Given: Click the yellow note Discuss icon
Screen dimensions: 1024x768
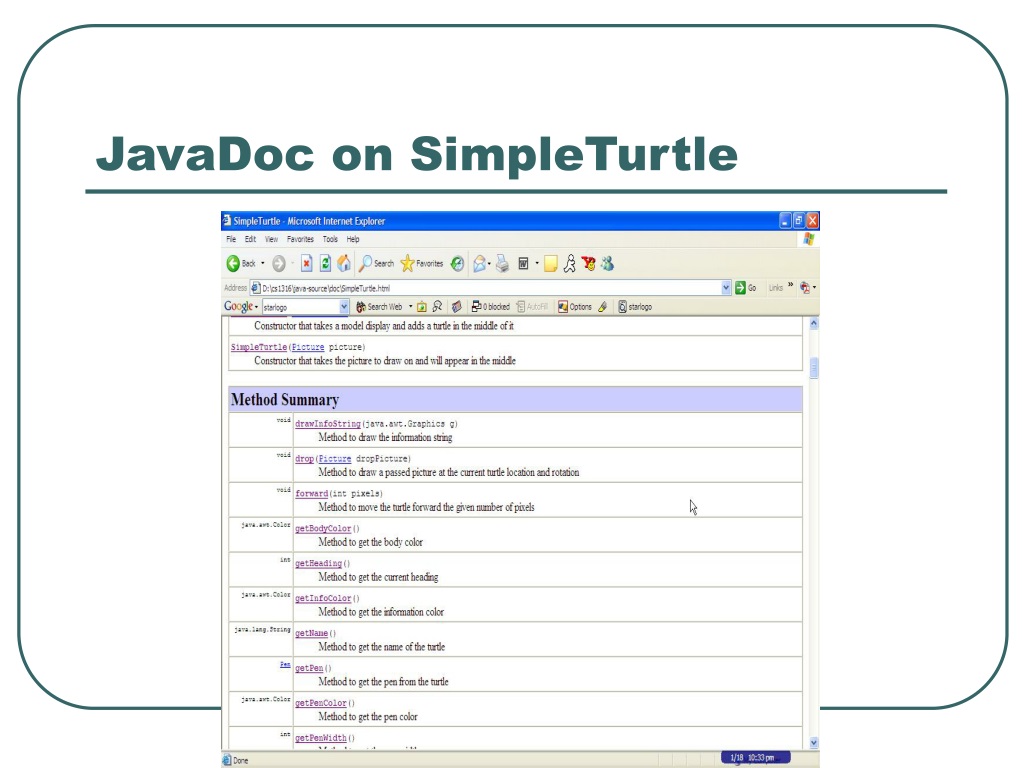Looking at the screenshot, I should [x=551, y=264].
